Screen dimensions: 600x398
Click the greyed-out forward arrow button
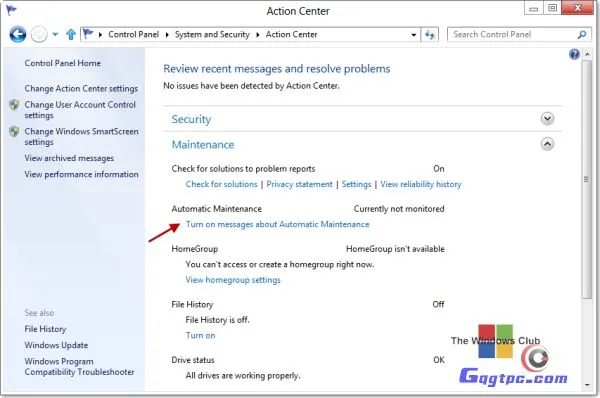click(39, 34)
